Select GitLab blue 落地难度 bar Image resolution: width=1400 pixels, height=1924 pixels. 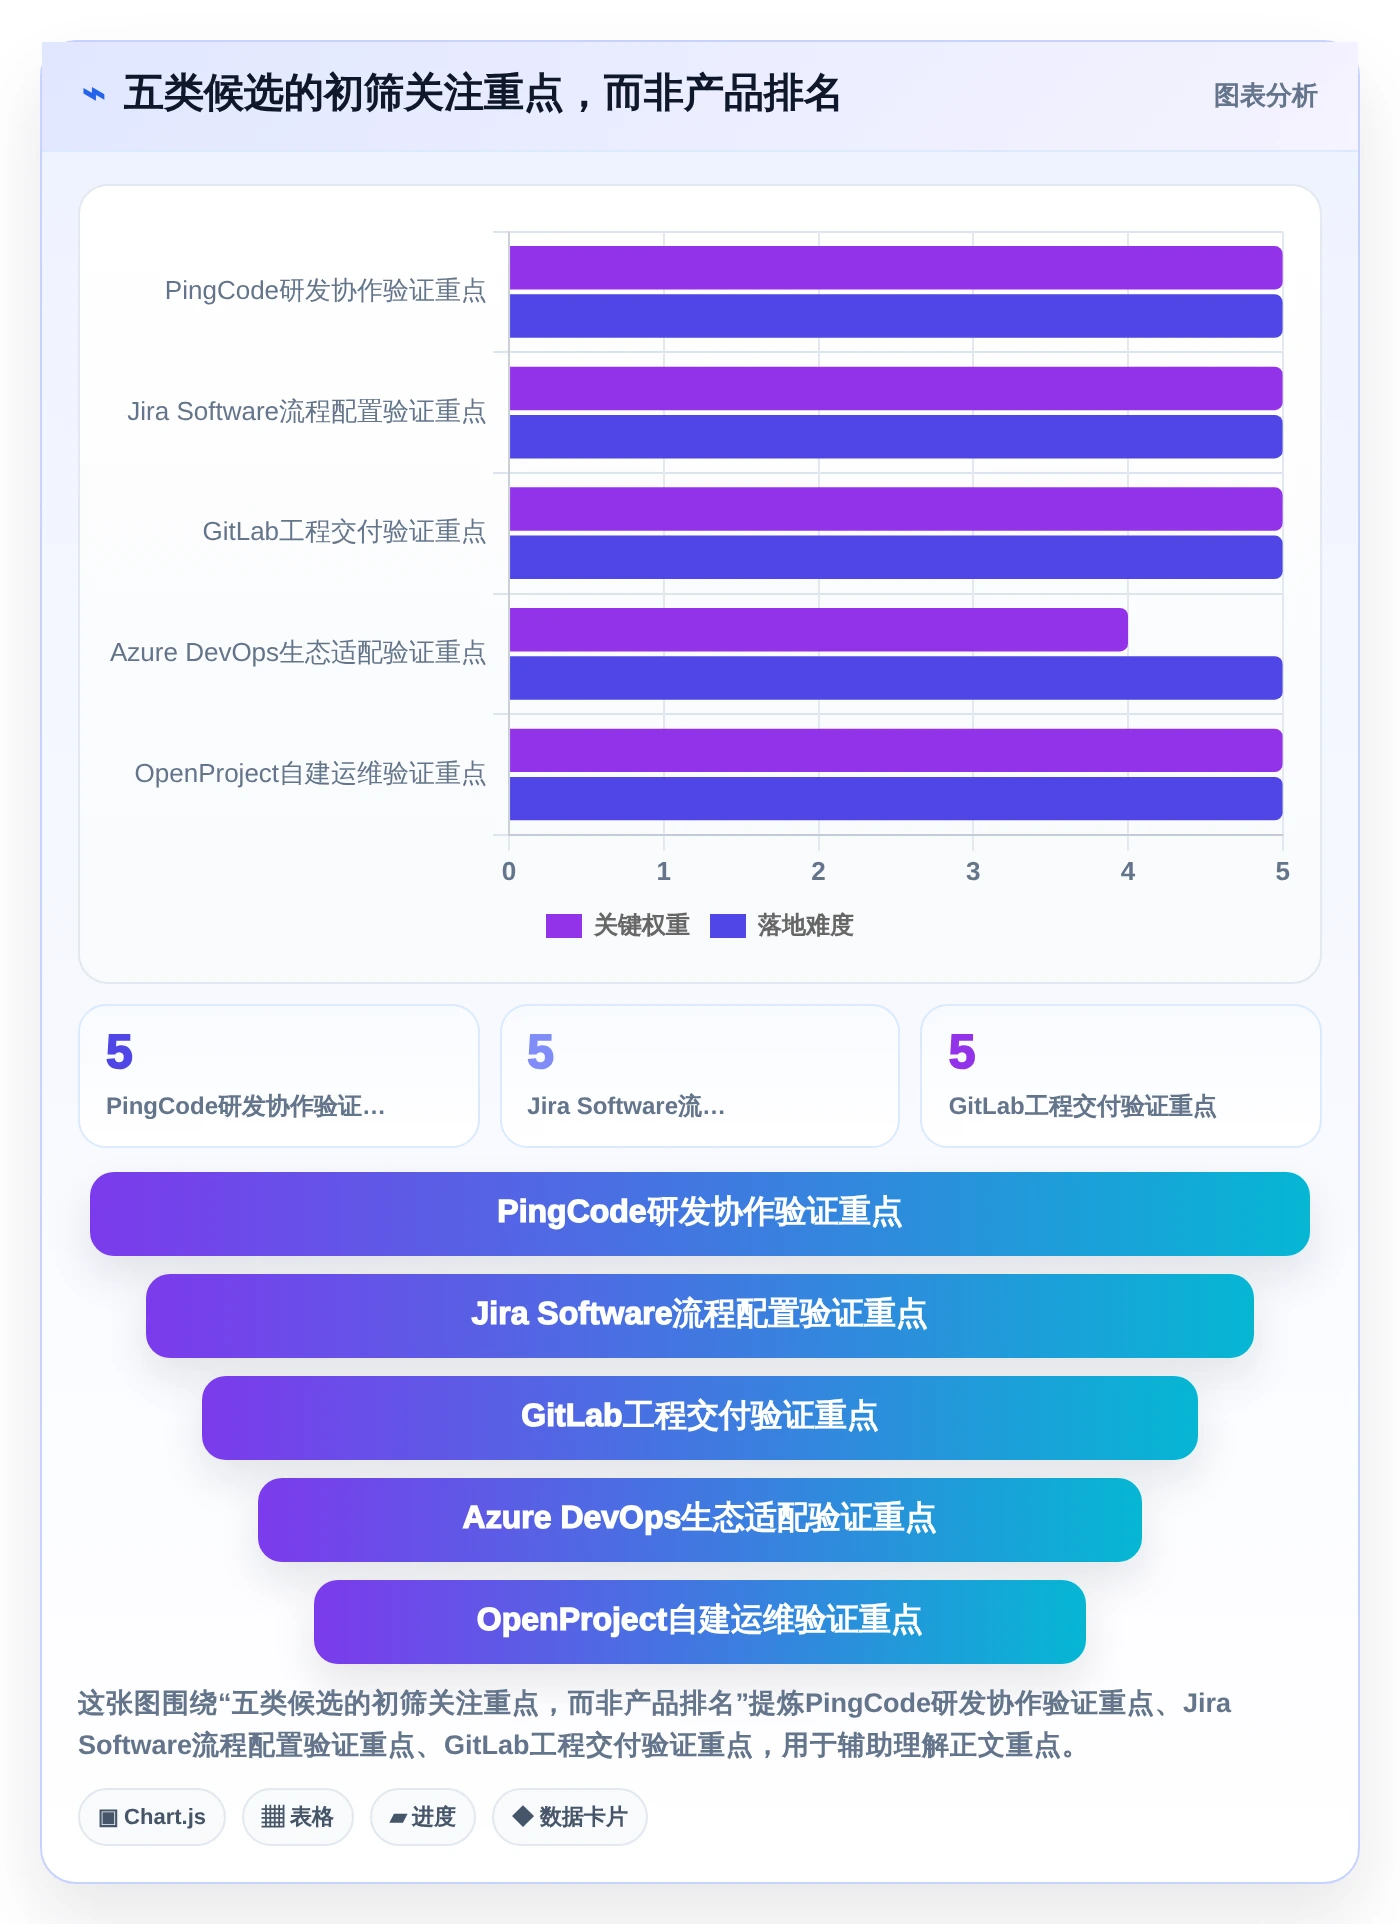tap(896, 557)
